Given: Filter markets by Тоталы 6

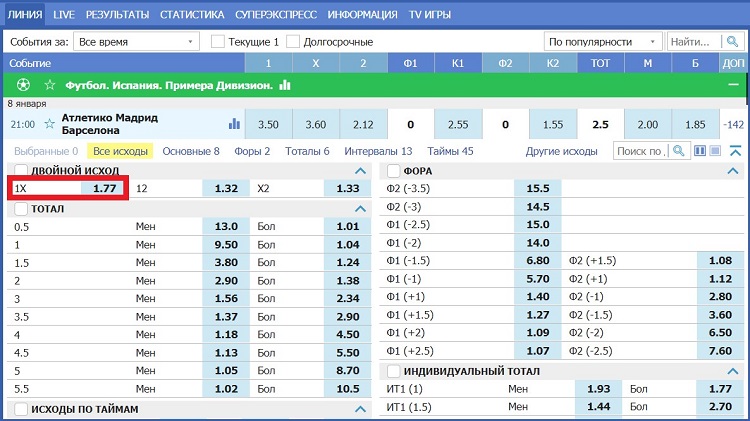Looking at the screenshot, I should [x=307, y=151].
